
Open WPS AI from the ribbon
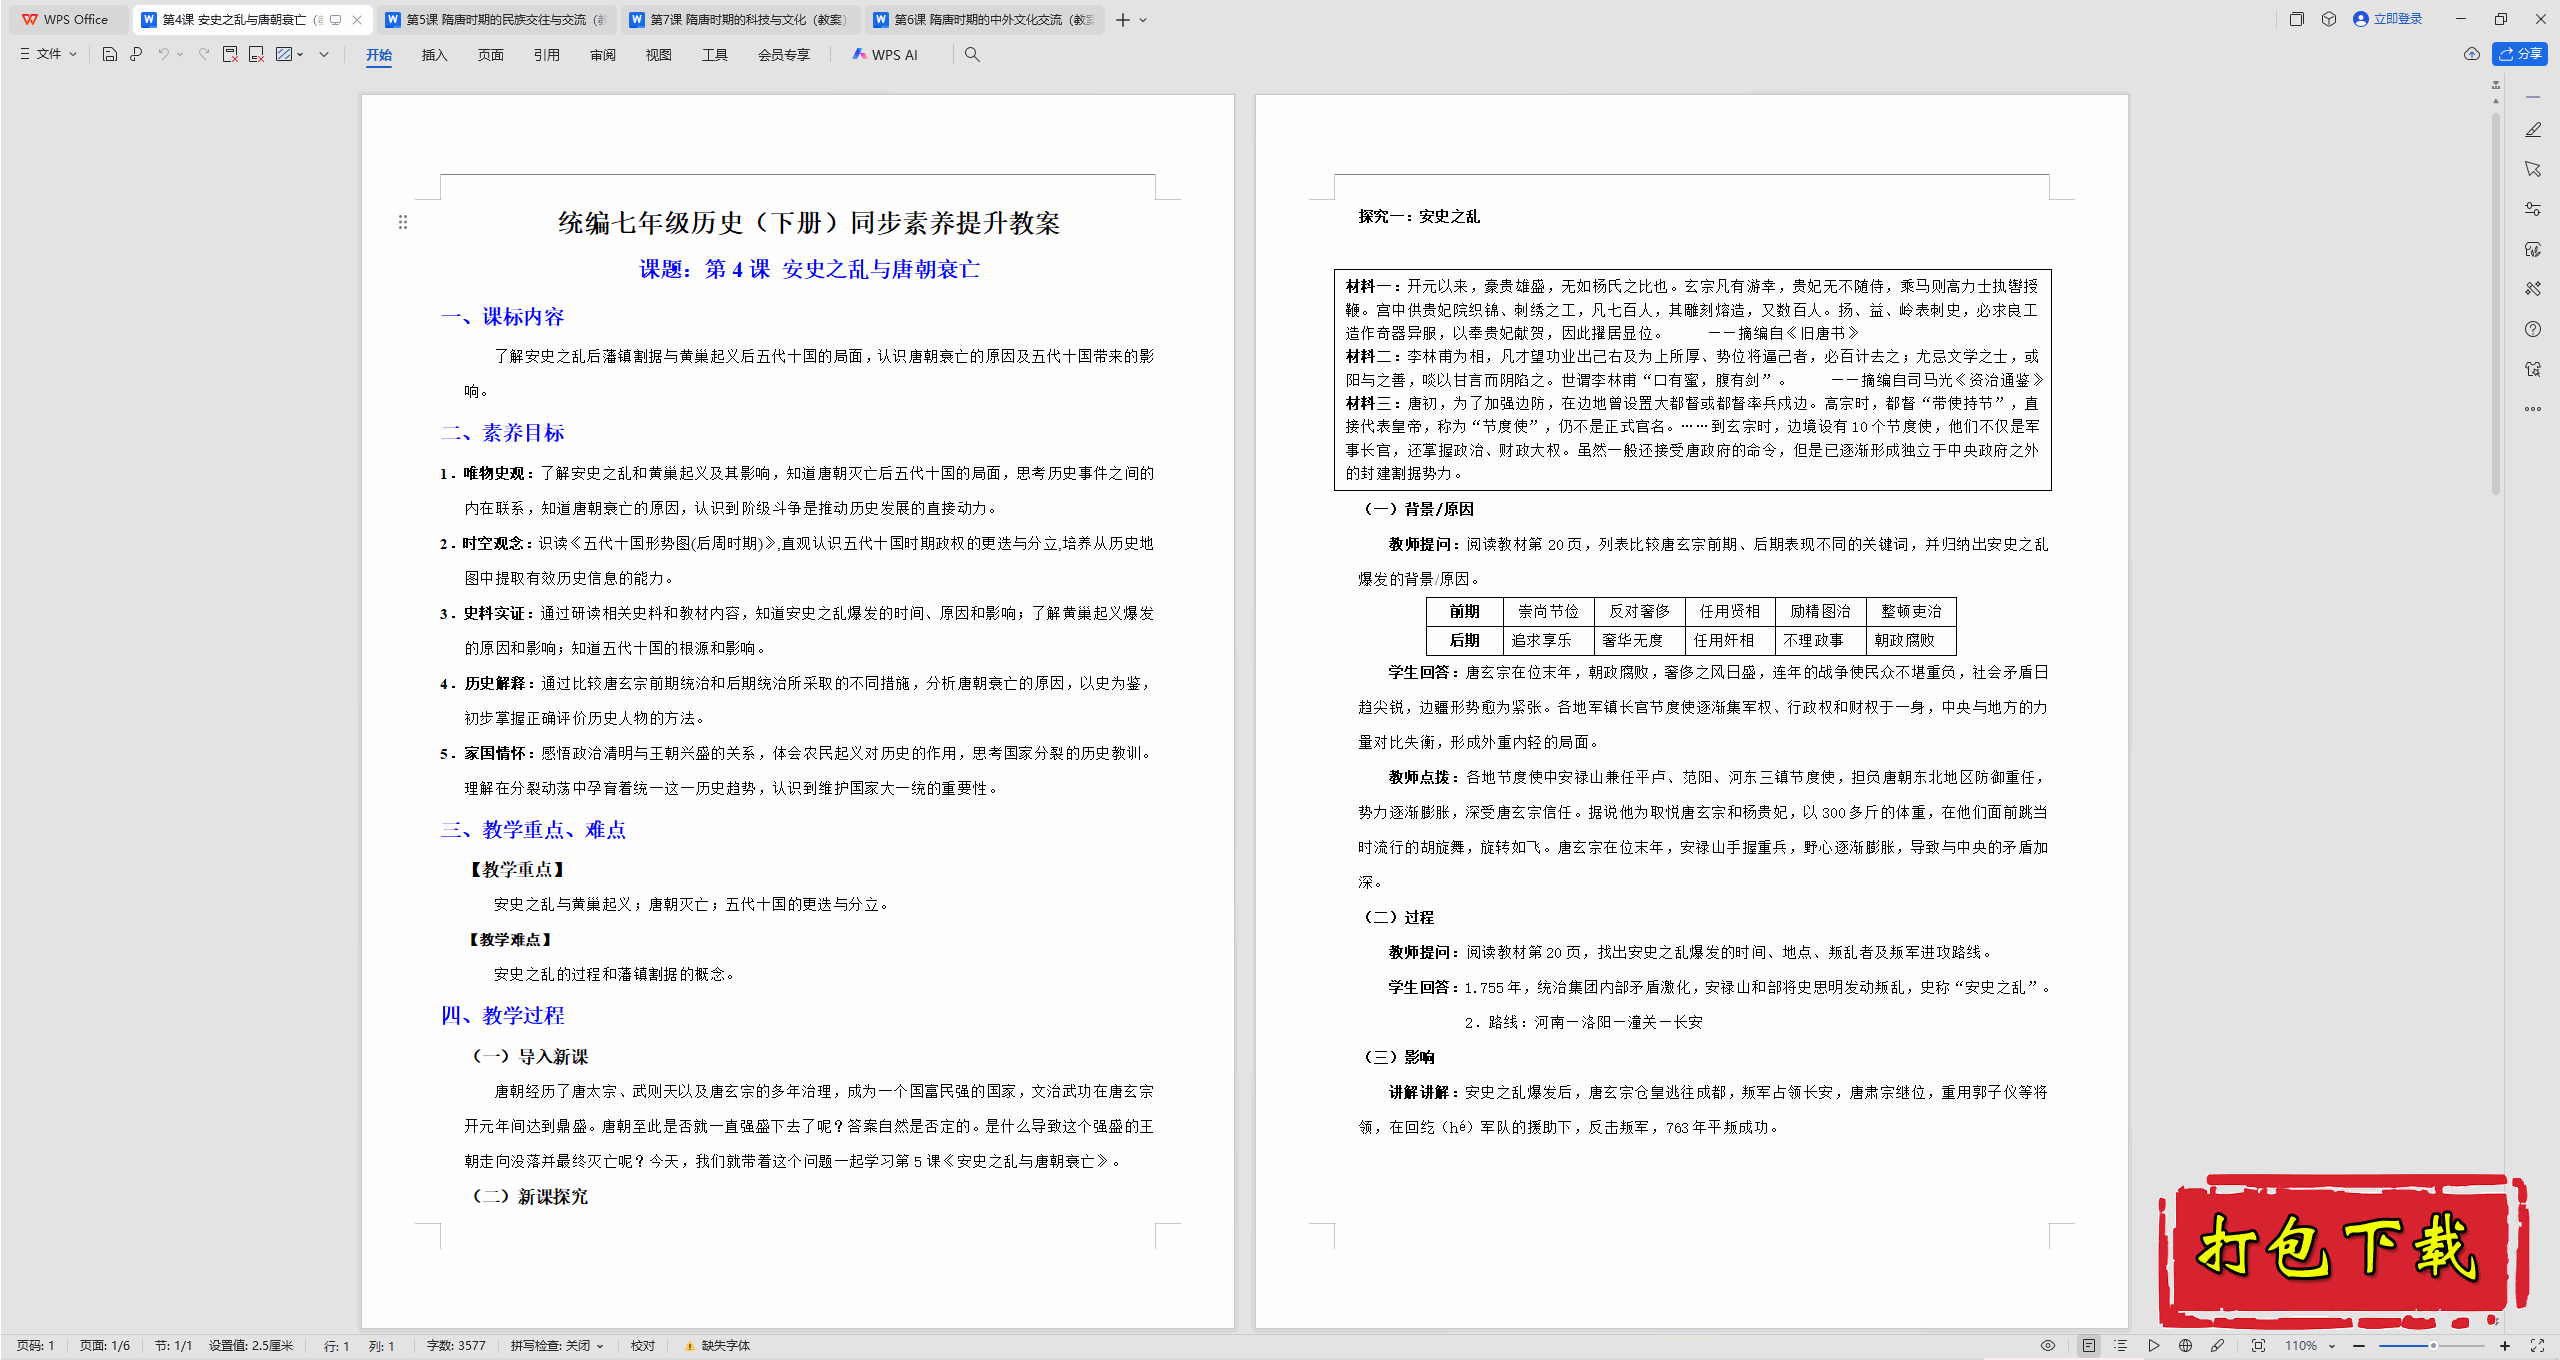coord(885,55)
